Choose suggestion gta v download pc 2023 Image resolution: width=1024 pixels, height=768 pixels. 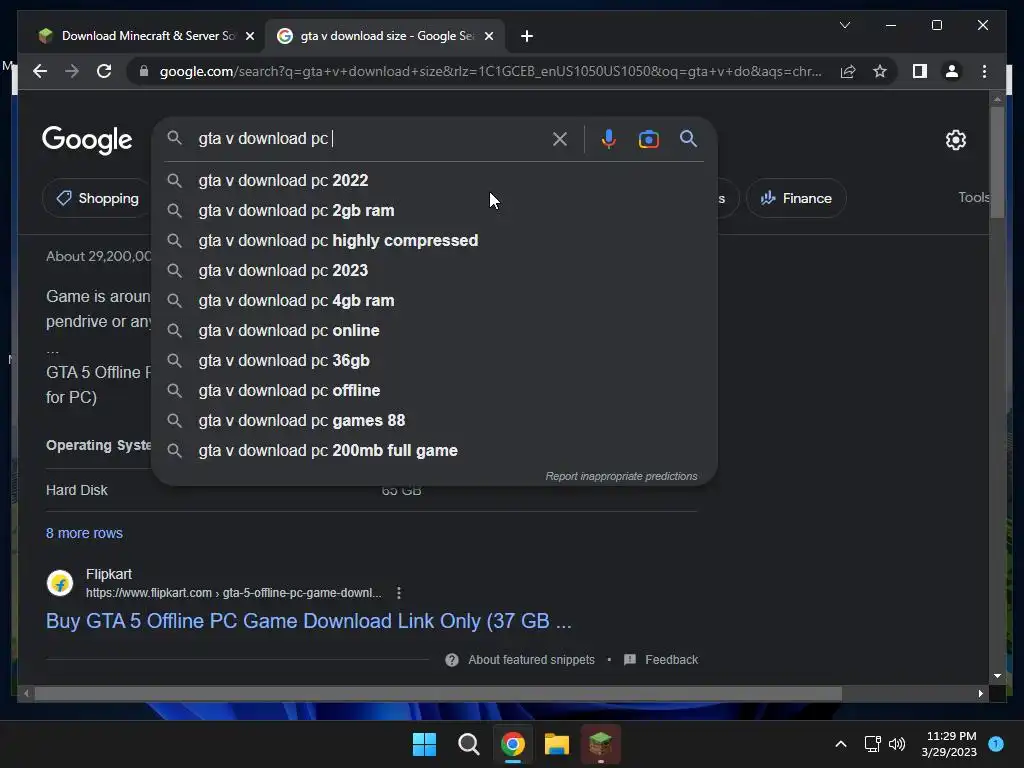pos(434,270)
